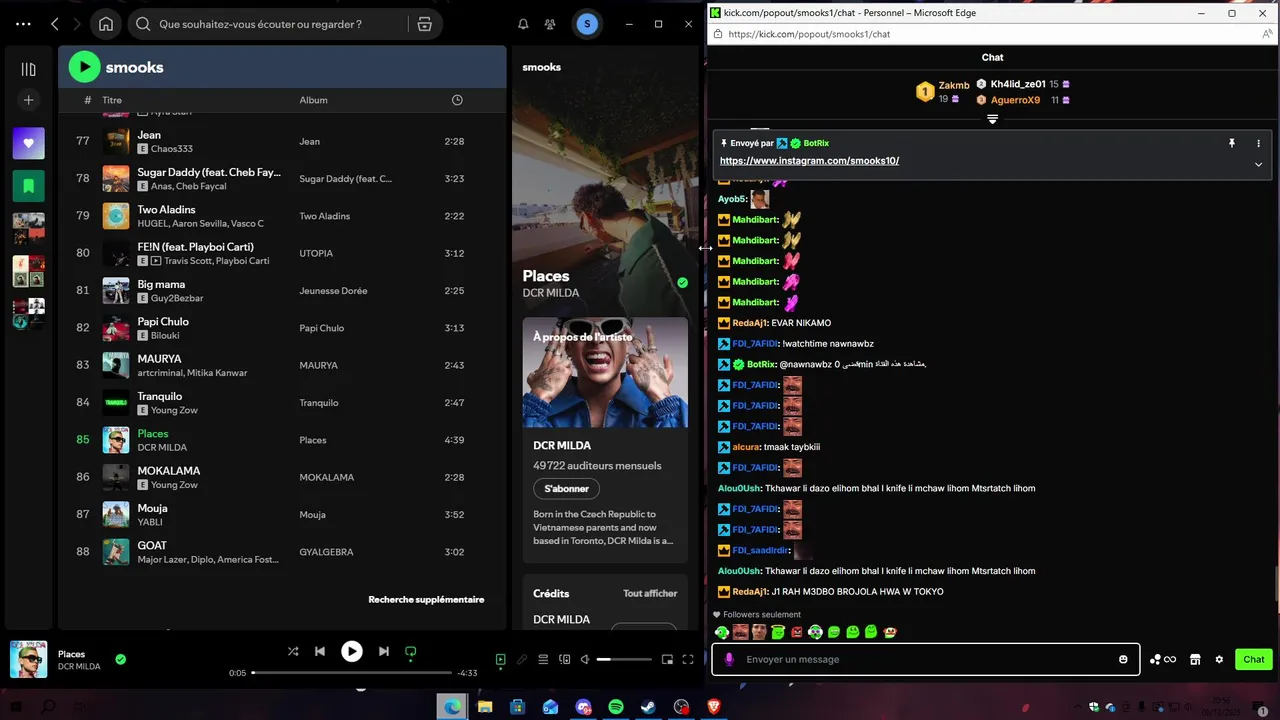Collapse the pinned message with the chevron
This screenshot has width=1280, height=720.
1258,164
